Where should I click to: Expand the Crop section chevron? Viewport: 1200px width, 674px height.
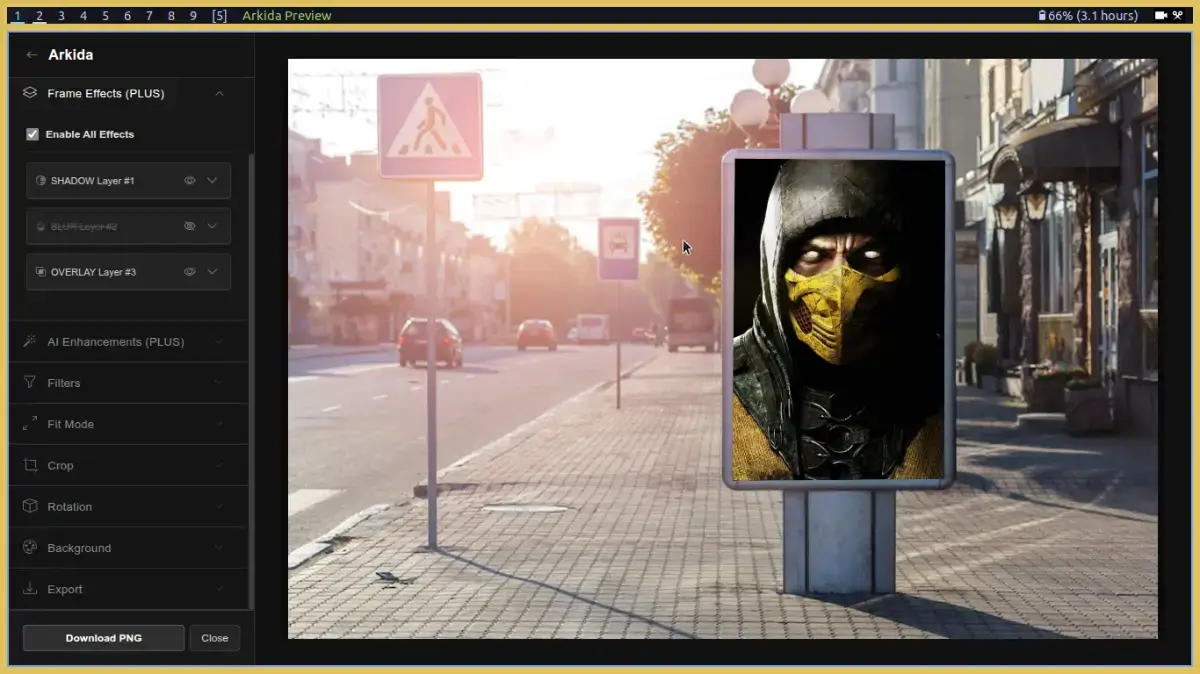click(x=219, y=465)
